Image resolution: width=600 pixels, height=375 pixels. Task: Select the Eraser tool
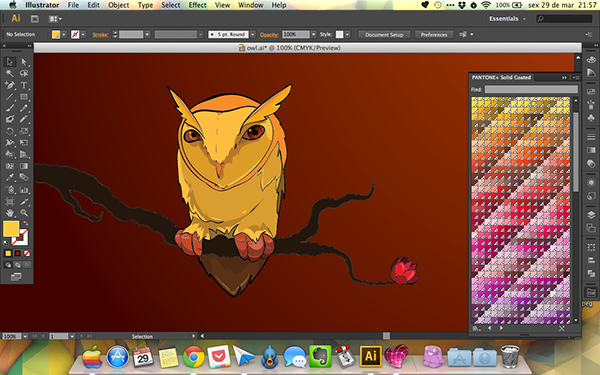pyautogui.click(x=24, y=119)
